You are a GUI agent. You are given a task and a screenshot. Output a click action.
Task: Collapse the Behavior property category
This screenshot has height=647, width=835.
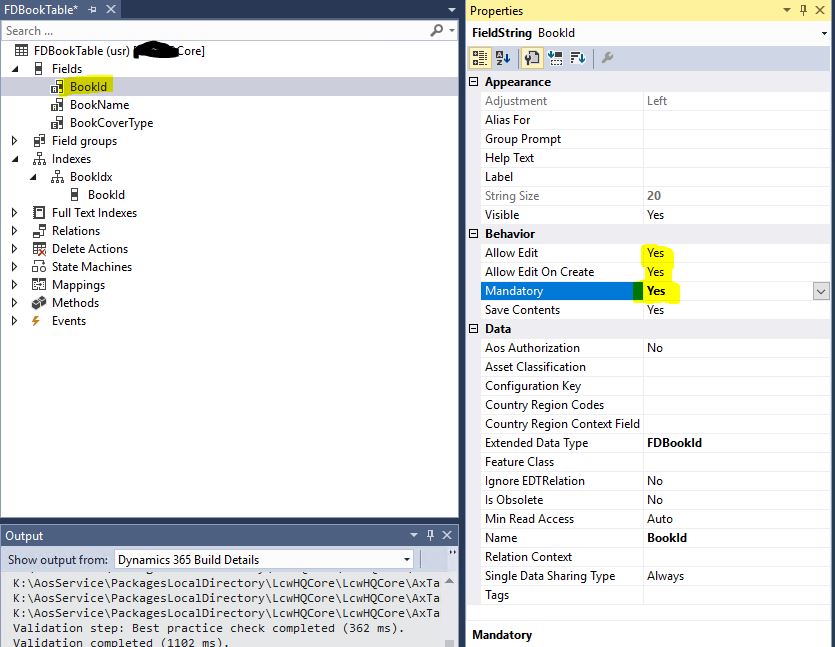[474, 234]
